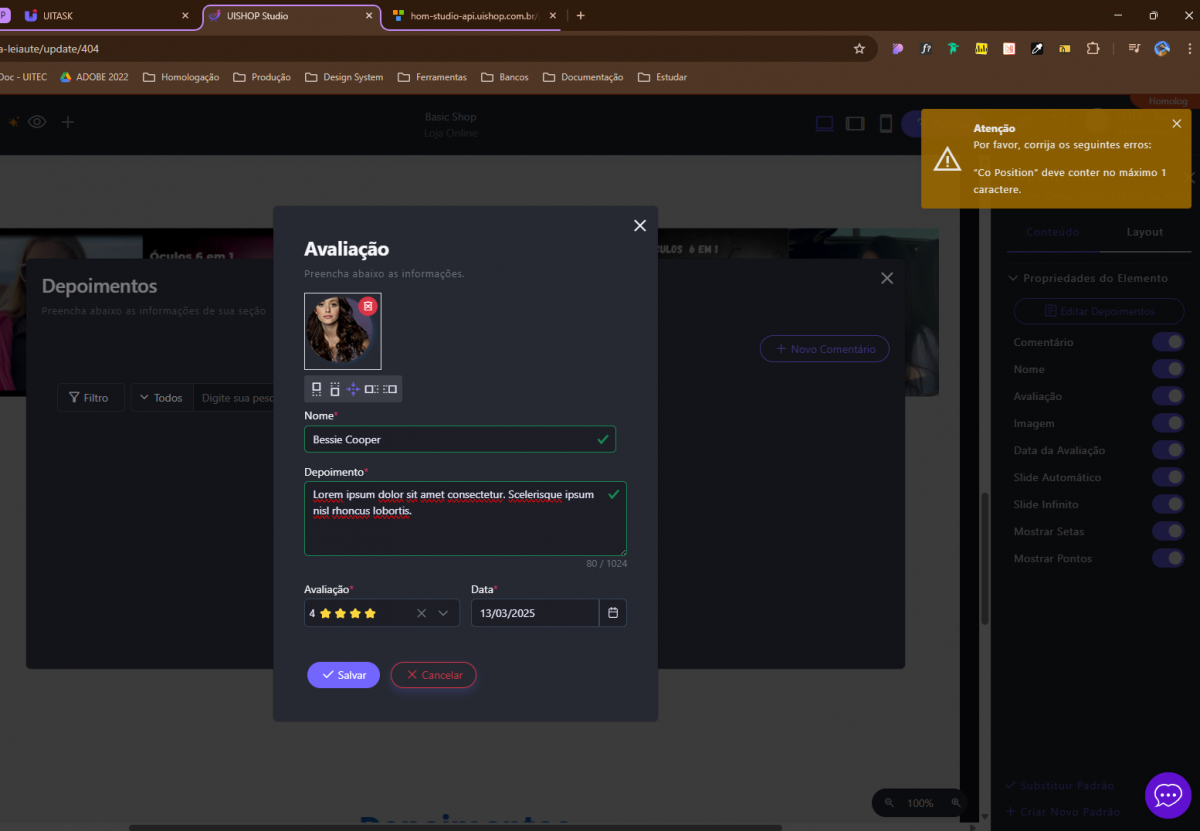The width and height of the screenshot is (1200, 831).
Task: Expand the Avaliação rating dropdown
Action: tap(443, 613)
